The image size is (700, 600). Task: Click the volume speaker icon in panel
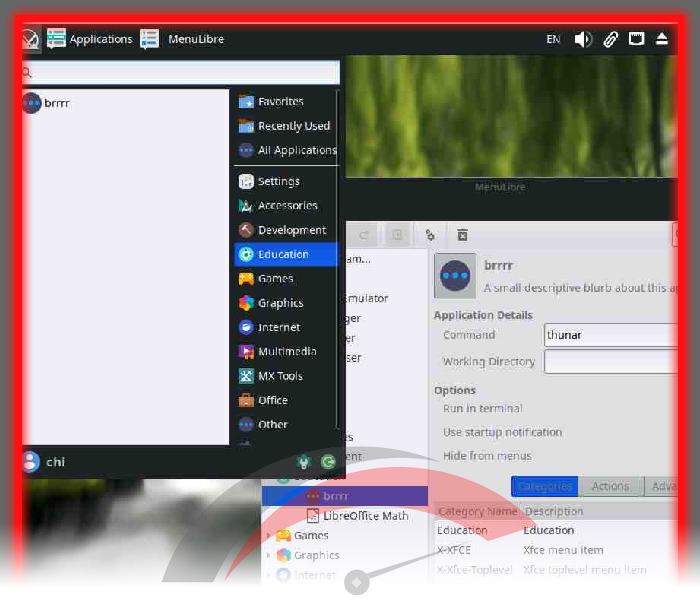[583, 39]
